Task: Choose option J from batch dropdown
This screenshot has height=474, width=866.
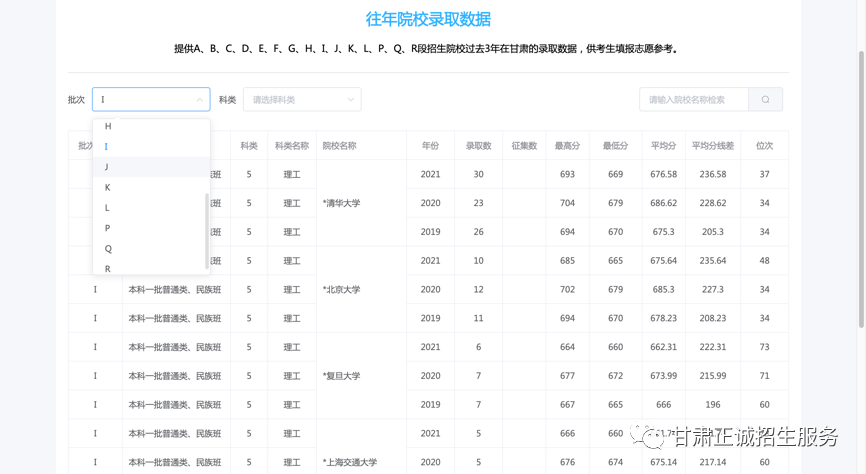Action: (107, 167)
